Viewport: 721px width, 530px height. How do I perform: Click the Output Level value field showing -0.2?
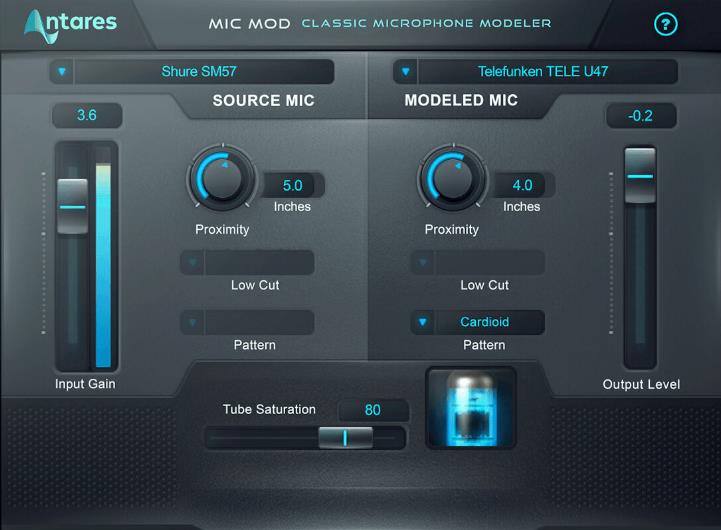tap(641, 116)
